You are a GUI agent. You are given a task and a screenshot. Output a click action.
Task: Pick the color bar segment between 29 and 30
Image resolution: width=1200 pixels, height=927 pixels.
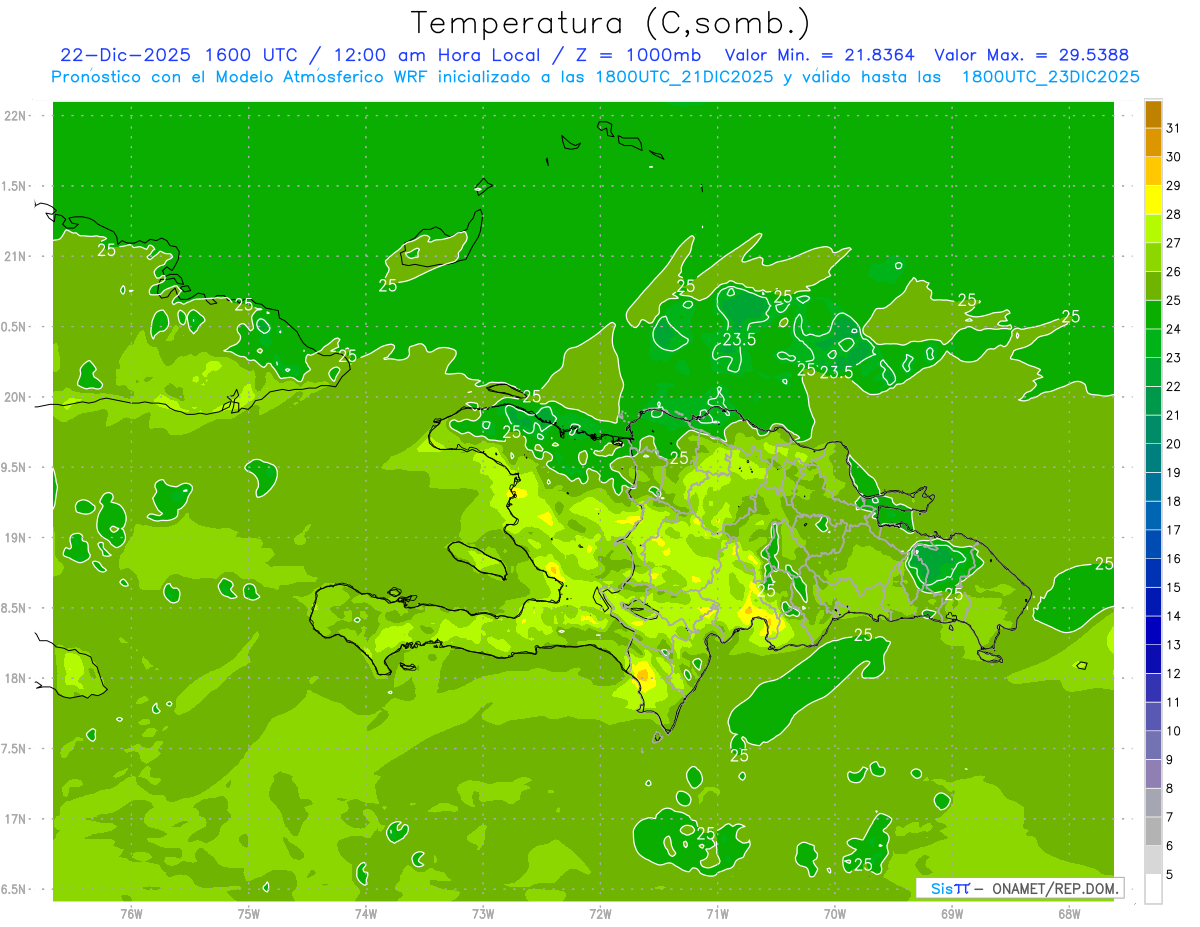1153,171
